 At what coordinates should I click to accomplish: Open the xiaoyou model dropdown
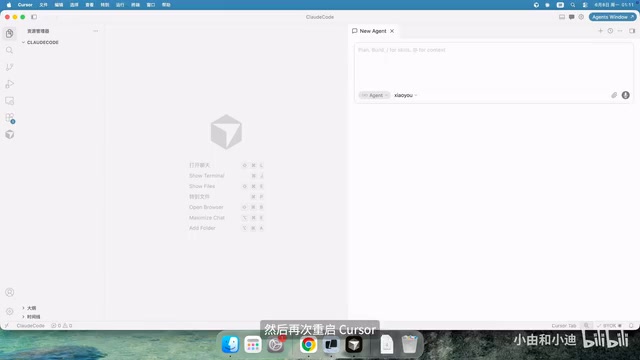click(405, 95)
